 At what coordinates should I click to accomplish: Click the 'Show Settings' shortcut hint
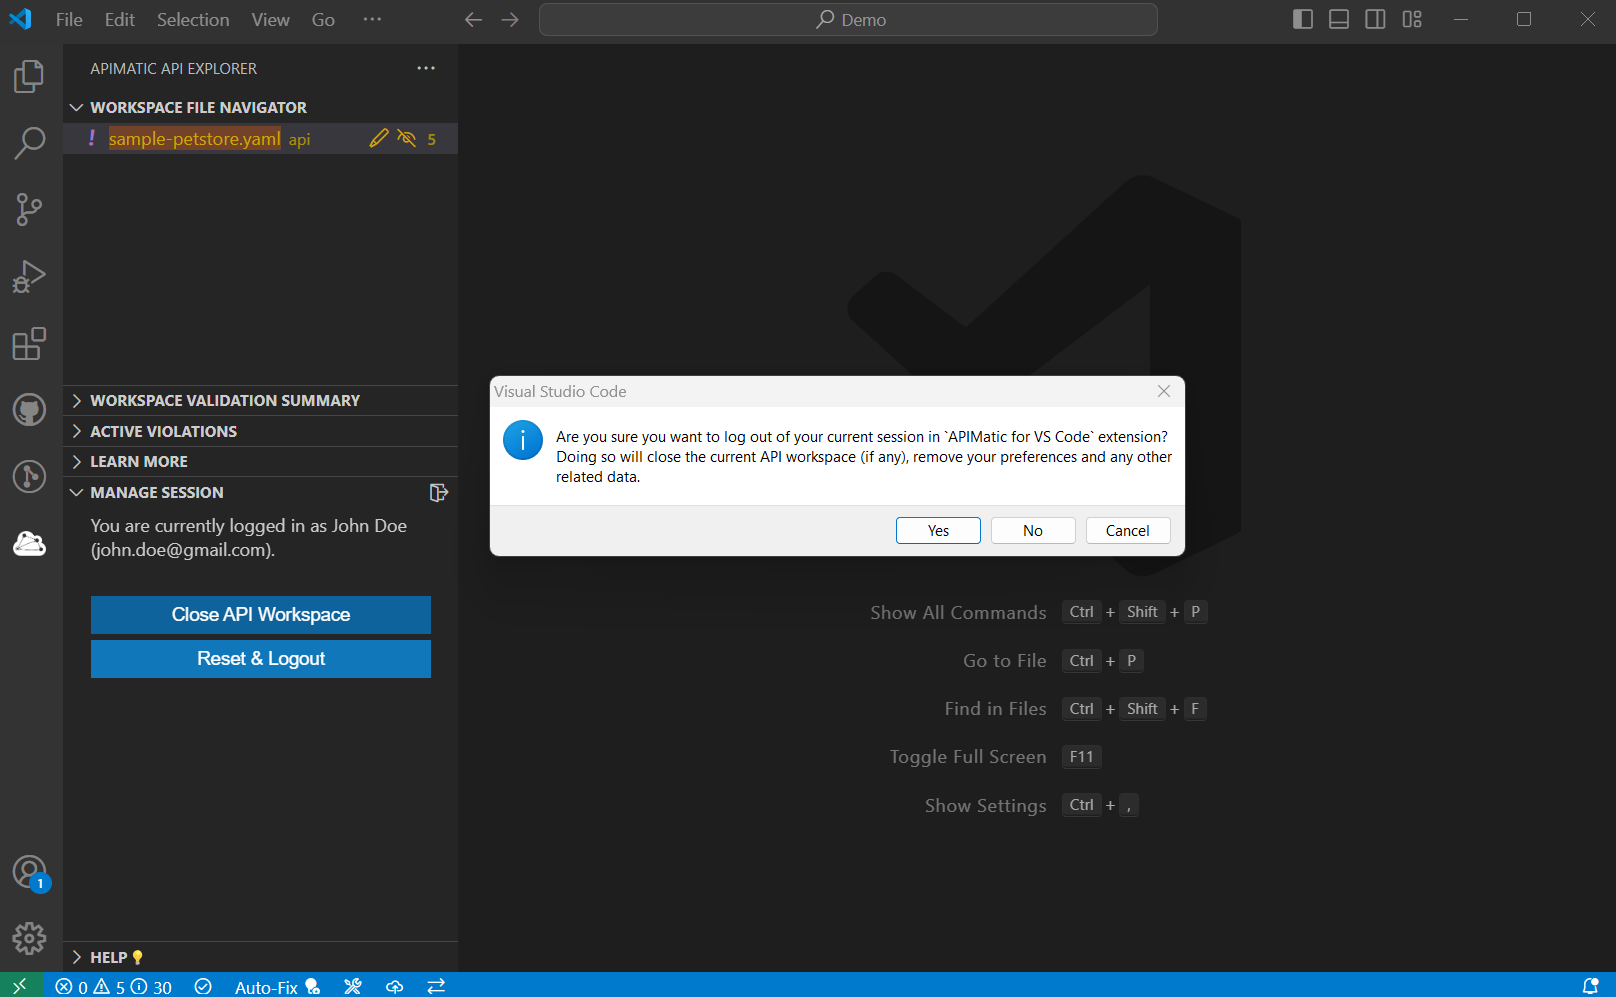[1032, 806]
